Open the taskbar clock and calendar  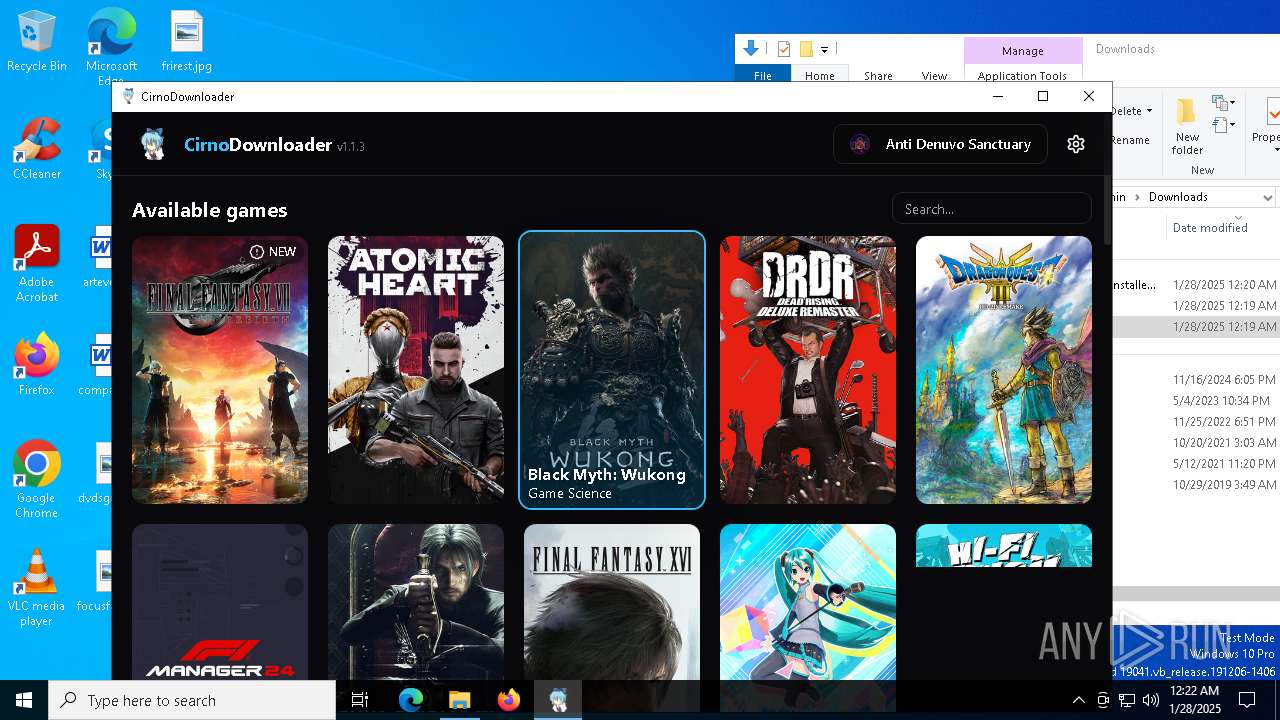[1194, 700]
